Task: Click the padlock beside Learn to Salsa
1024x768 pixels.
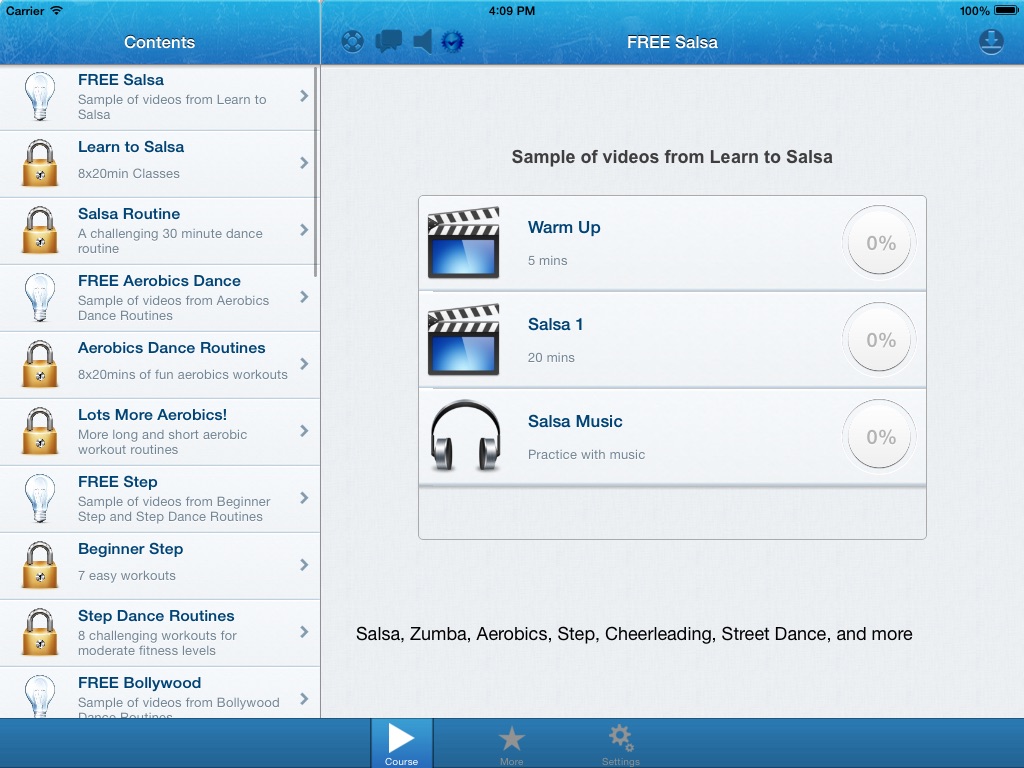Action: click(39, 163)
